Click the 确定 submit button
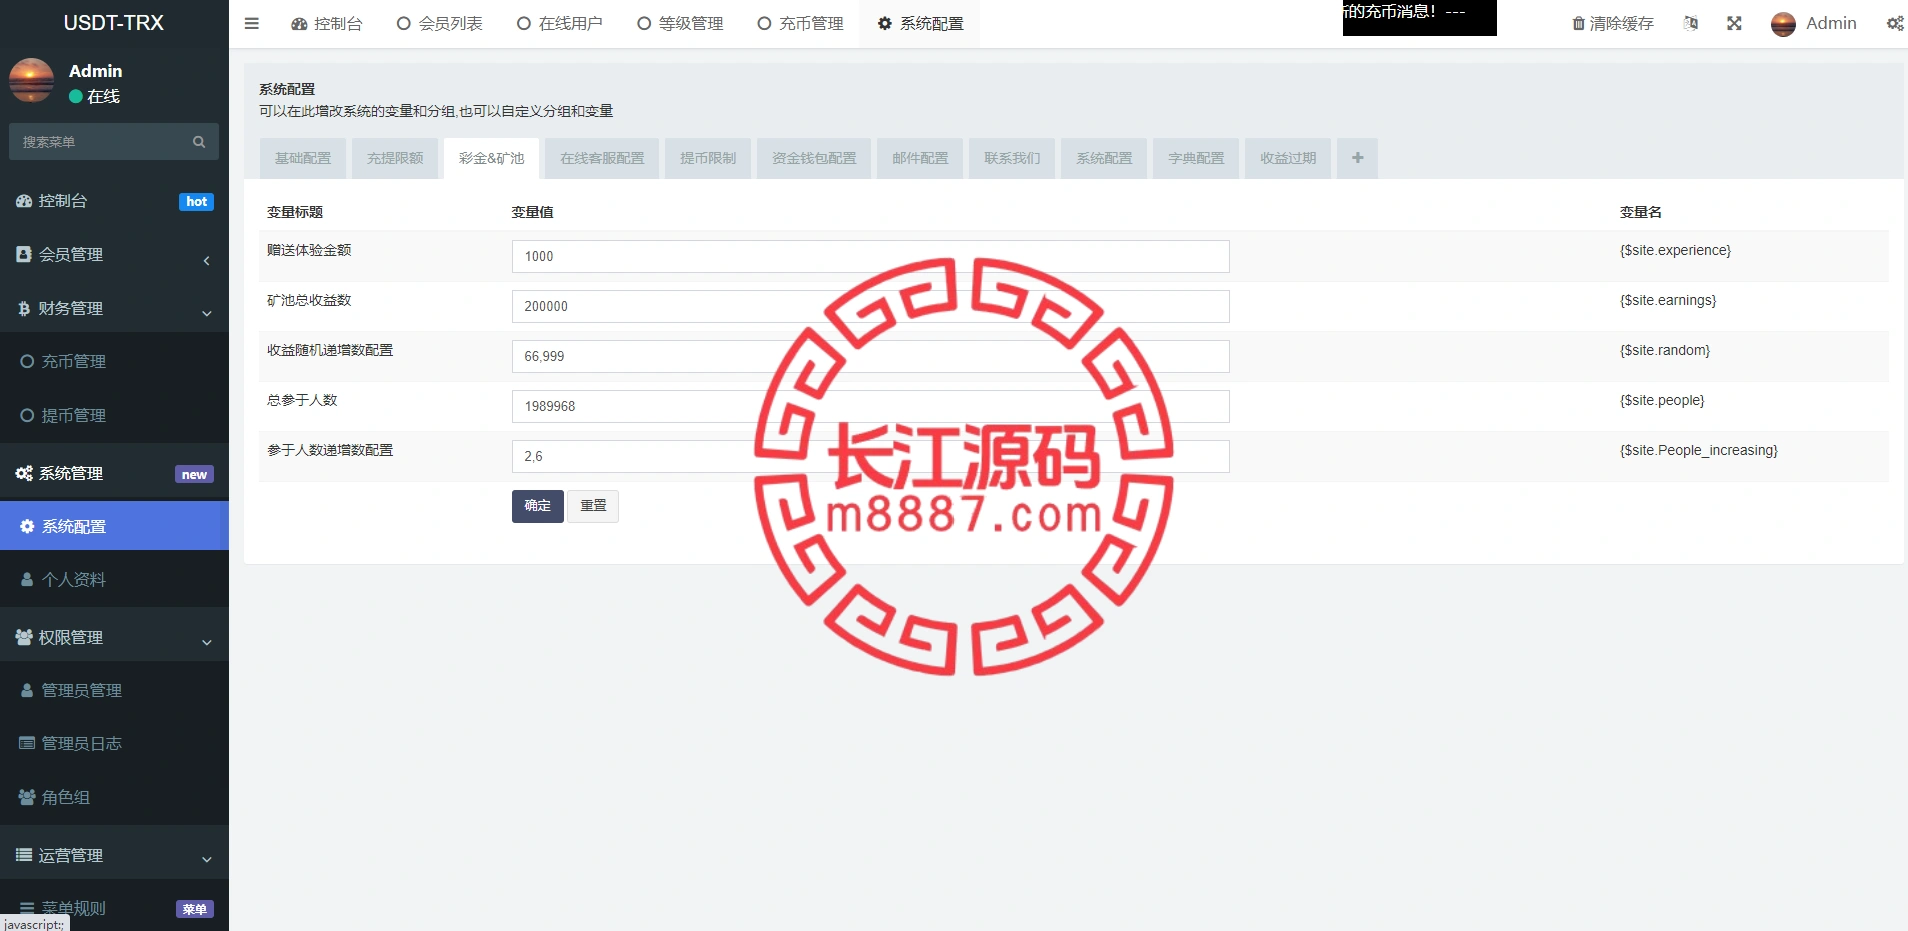The image size is (1908, 931). point(538,506)
